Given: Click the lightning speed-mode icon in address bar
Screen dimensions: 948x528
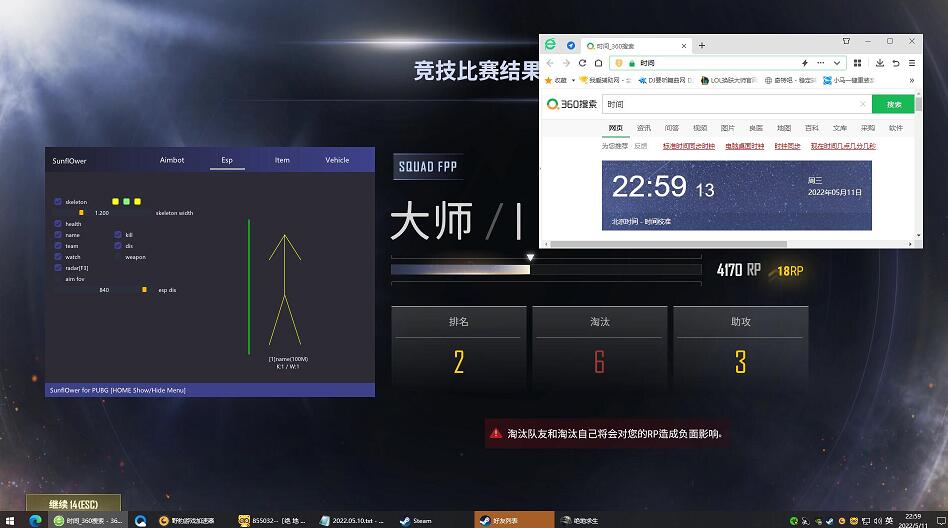Looking at the screenshot, I should [805, 63].
